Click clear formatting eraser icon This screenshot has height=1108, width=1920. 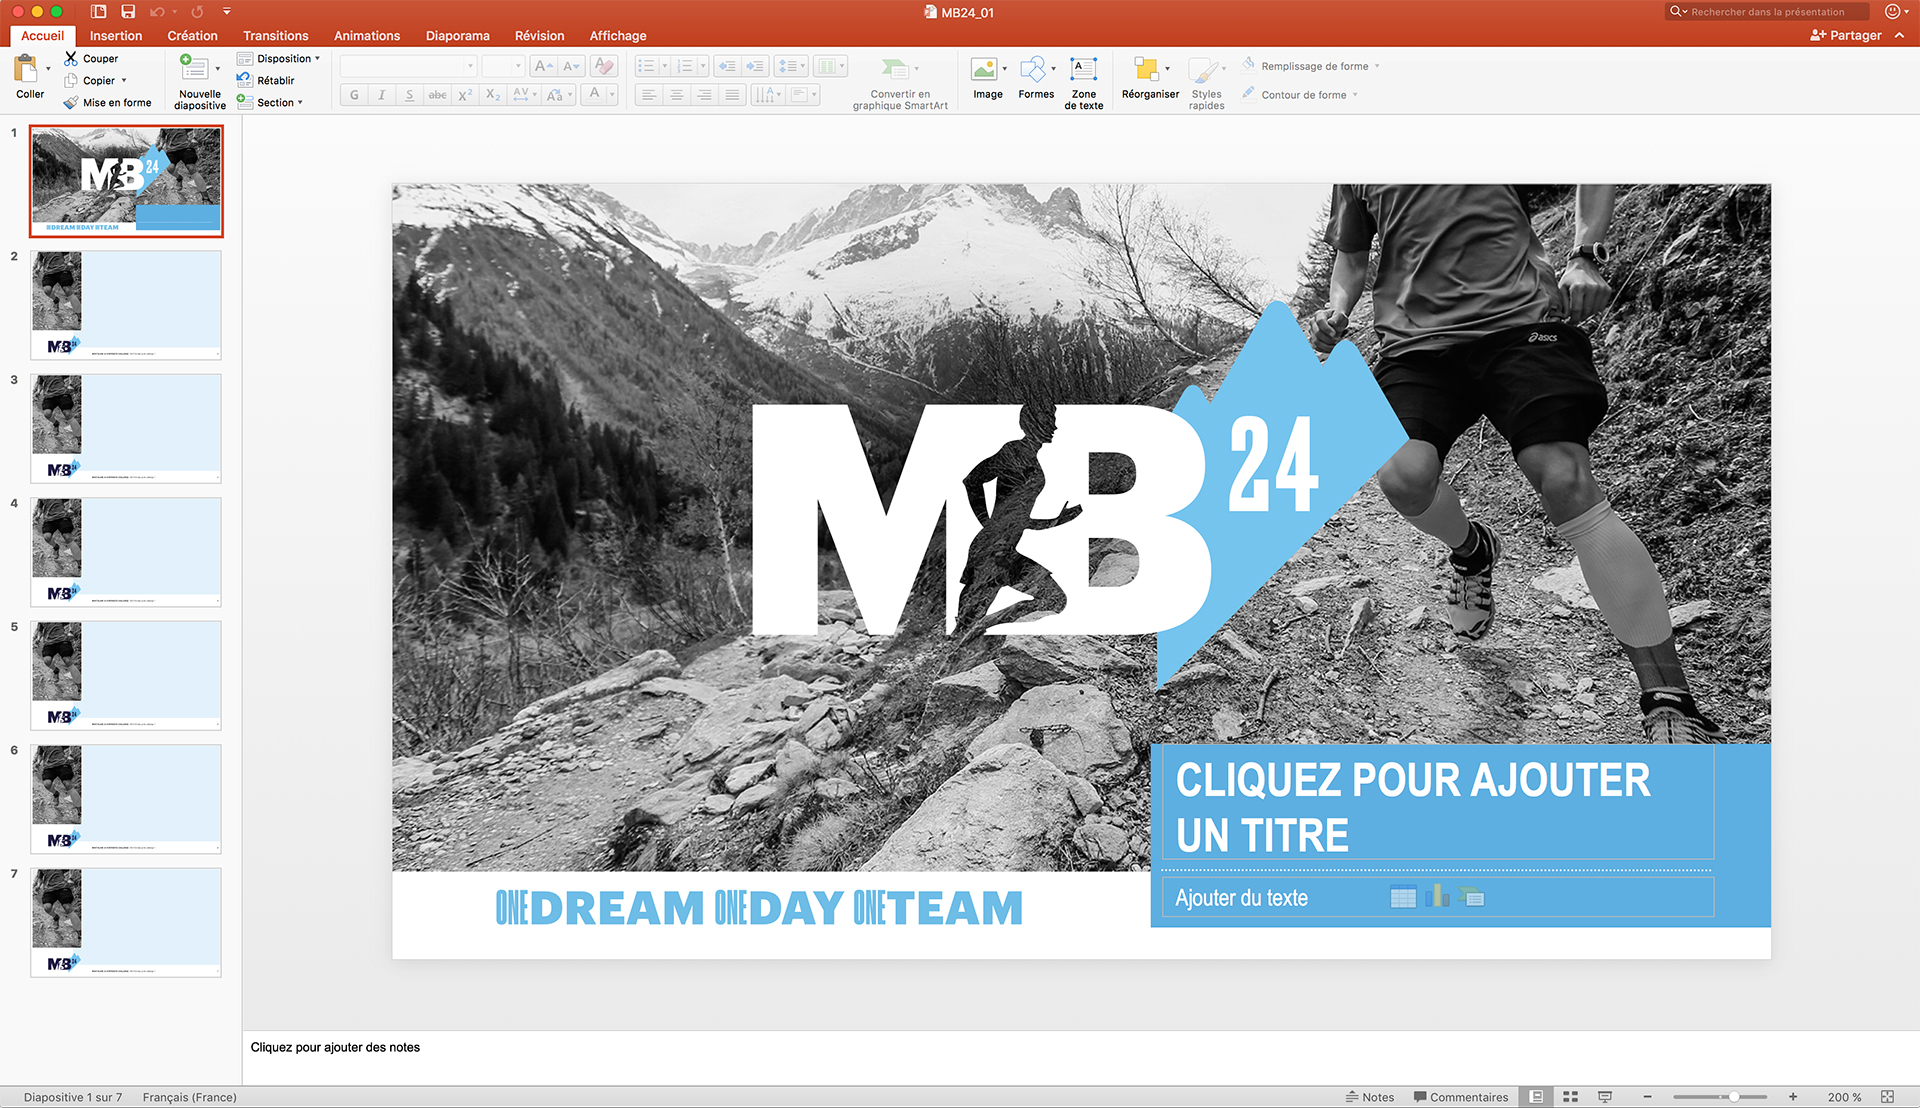604,67
